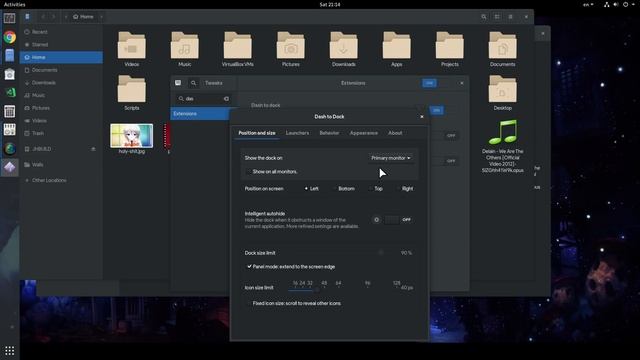The width and height of the screenshot is (640, 360).
Task: Open the en input language menu
Action: click(588, 4)
